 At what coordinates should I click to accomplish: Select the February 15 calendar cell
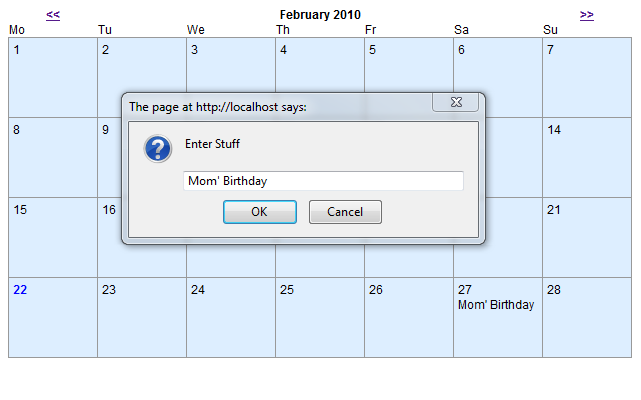click(x=53, y=237)
